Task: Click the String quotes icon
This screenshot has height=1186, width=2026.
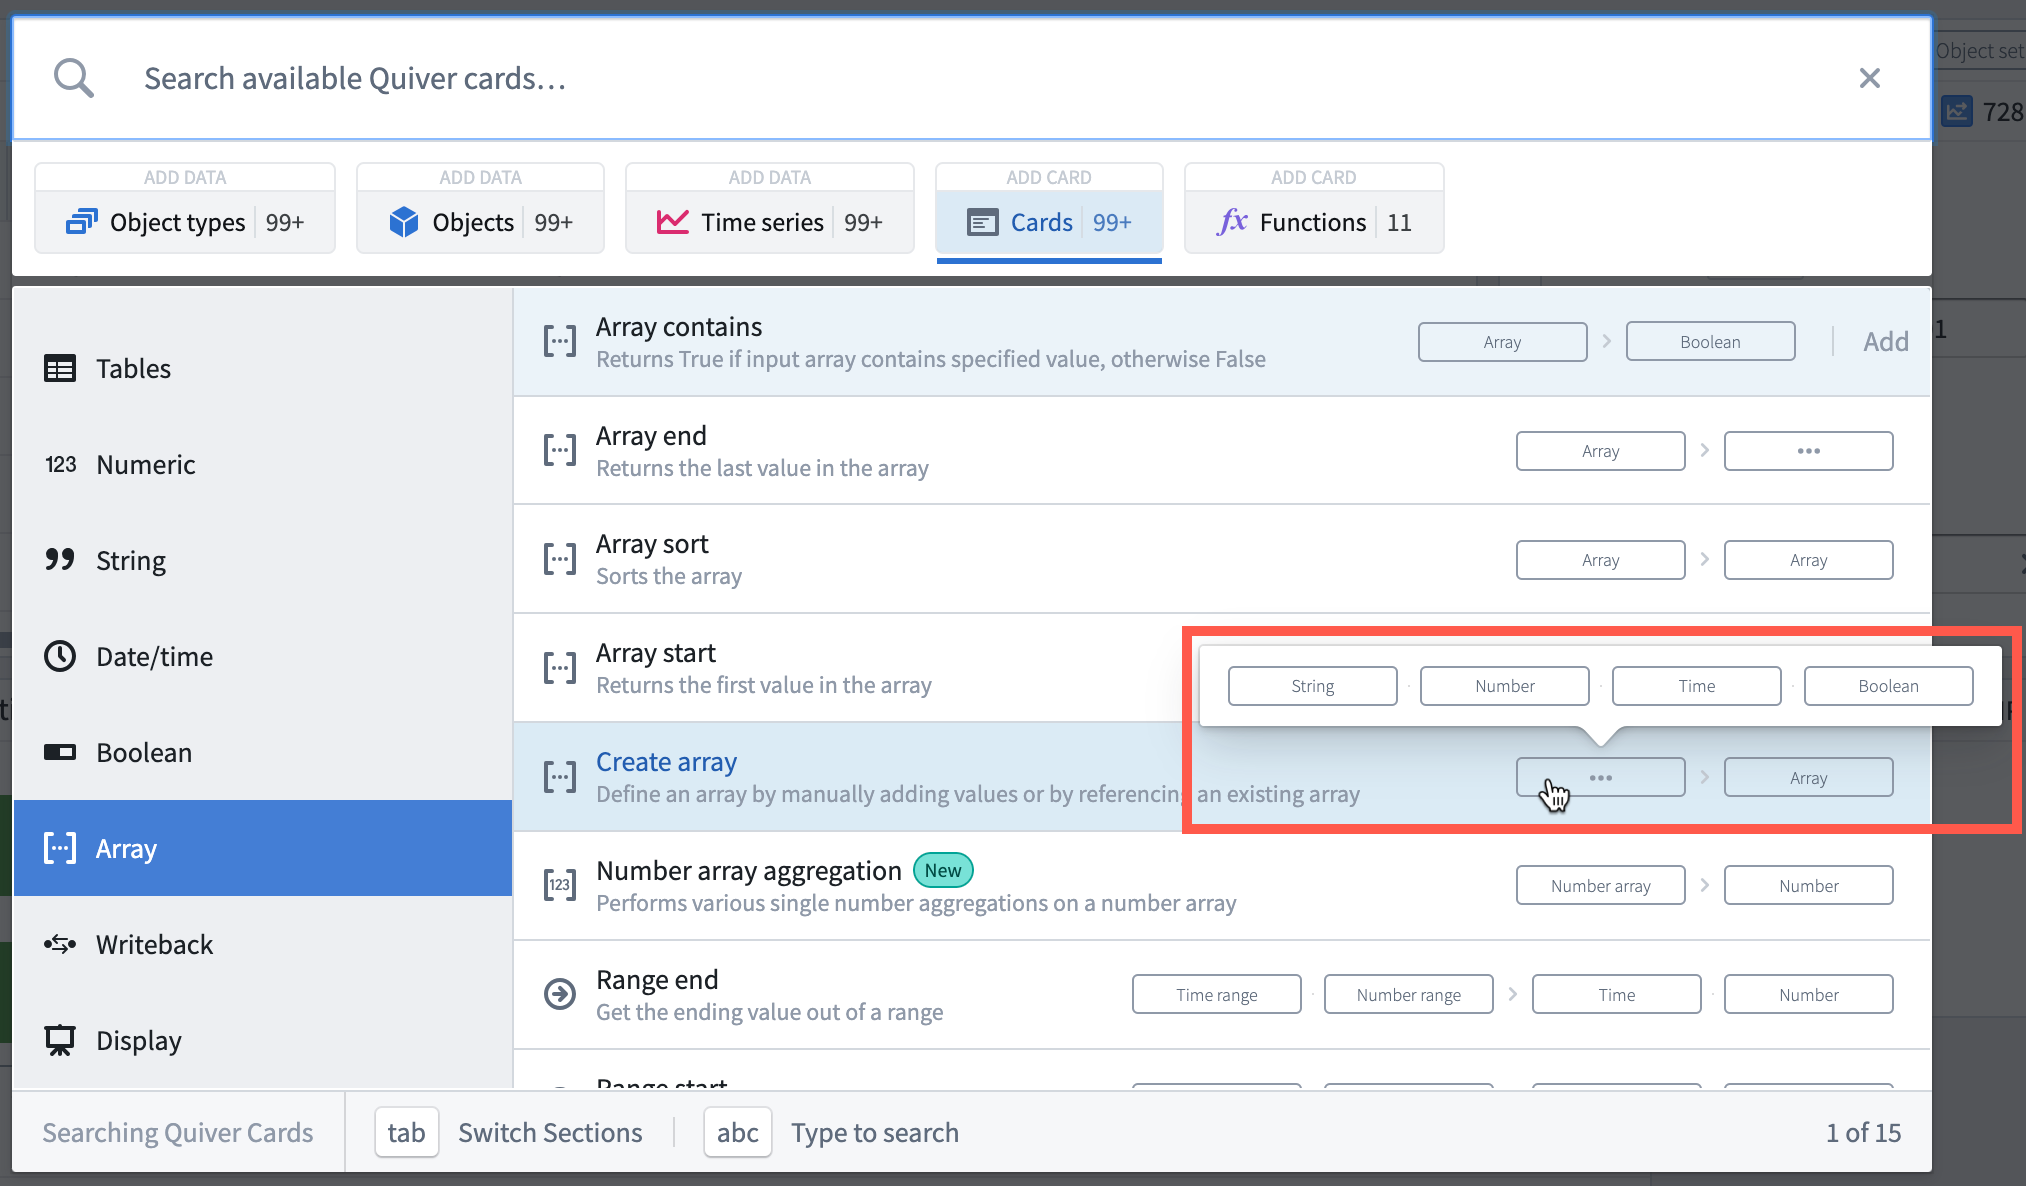Action: pyautogui.click(x=60, y=559)
